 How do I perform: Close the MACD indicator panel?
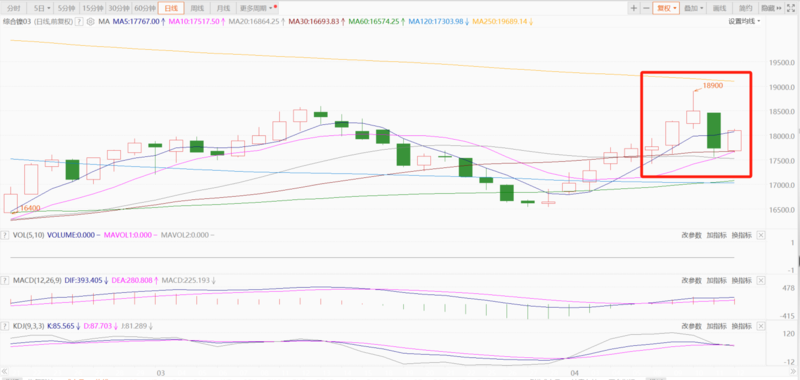click(x=761, y=281)
